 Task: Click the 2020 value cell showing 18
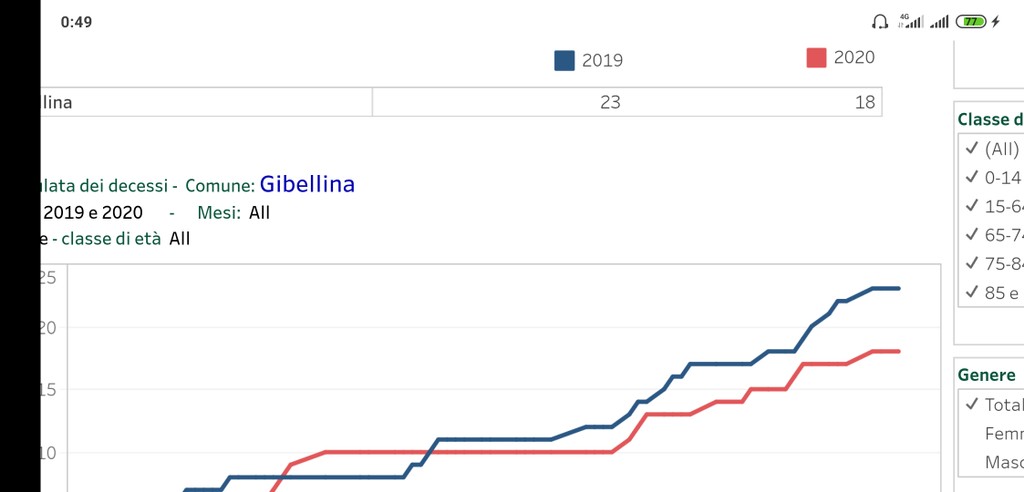point(865,102)
